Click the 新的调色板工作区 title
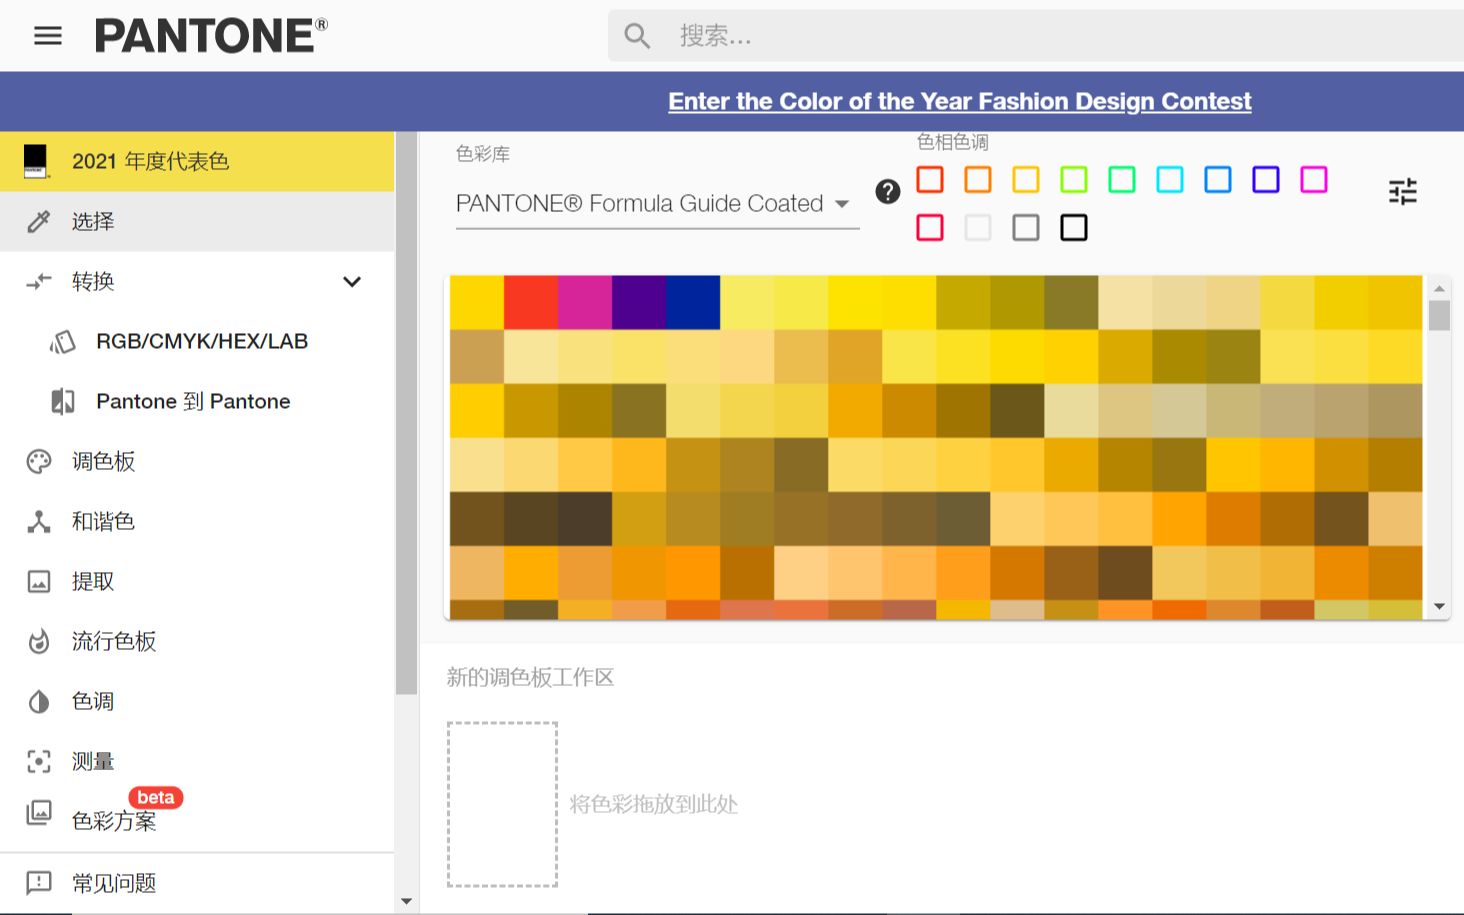Viewport: 1464px width, 915px height. [x=530, y=677]
